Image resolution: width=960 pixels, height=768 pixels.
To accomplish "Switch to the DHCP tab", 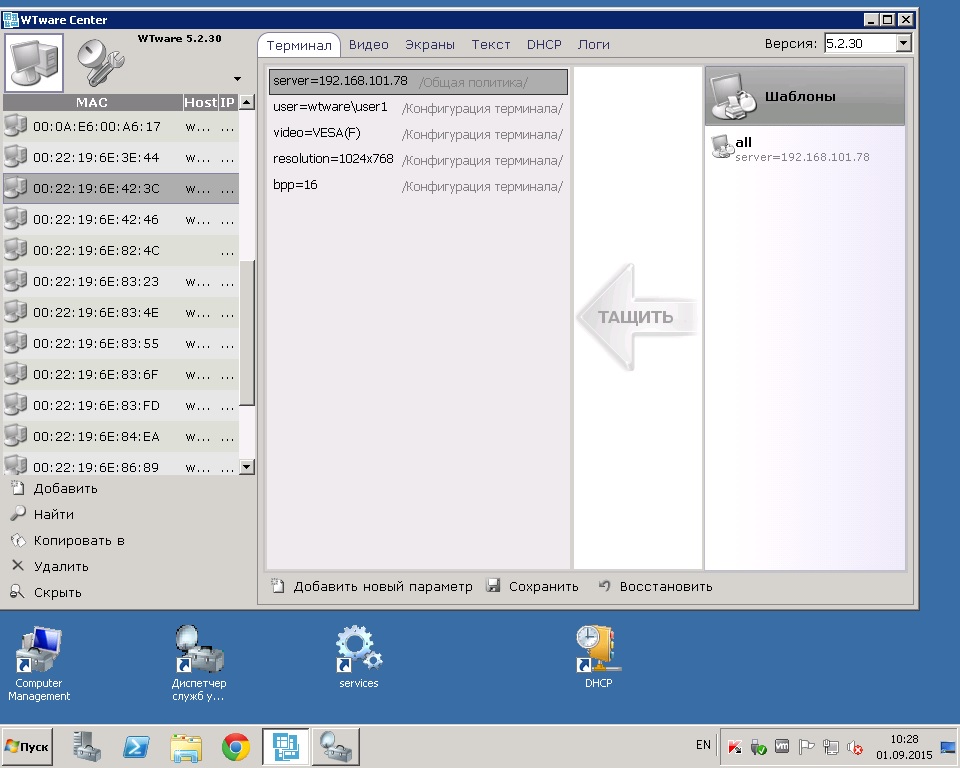I will 544,44.
